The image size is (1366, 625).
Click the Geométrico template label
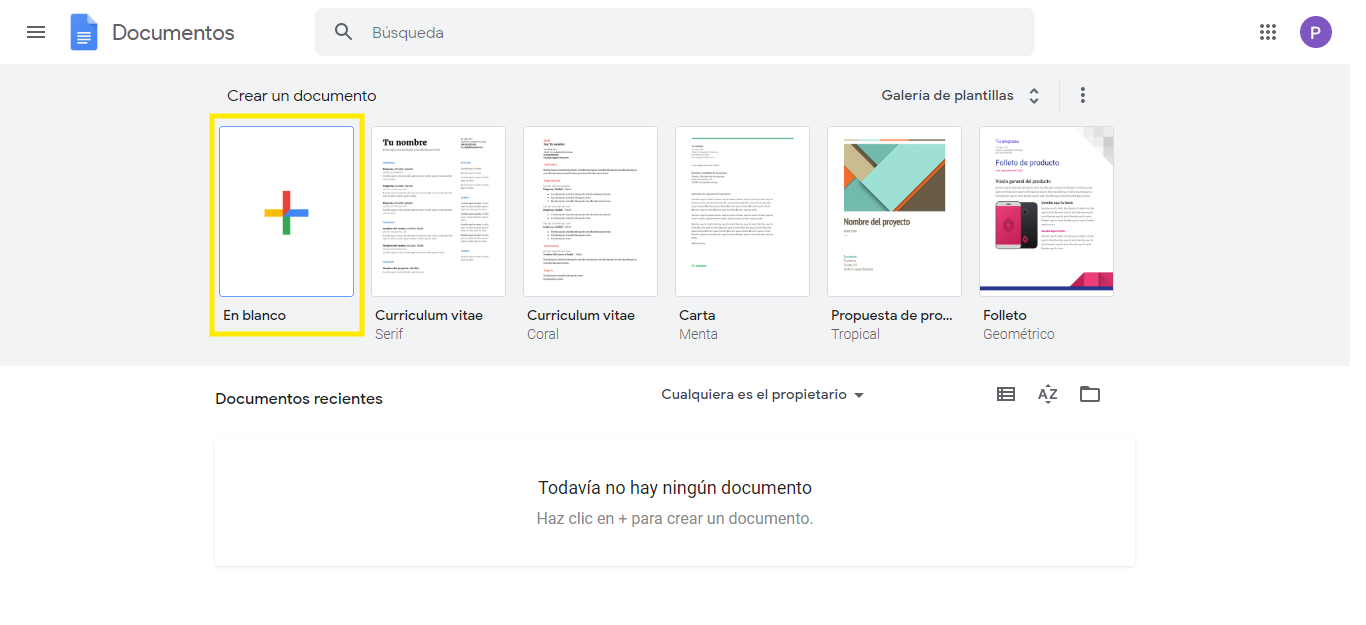(1018, 334)
